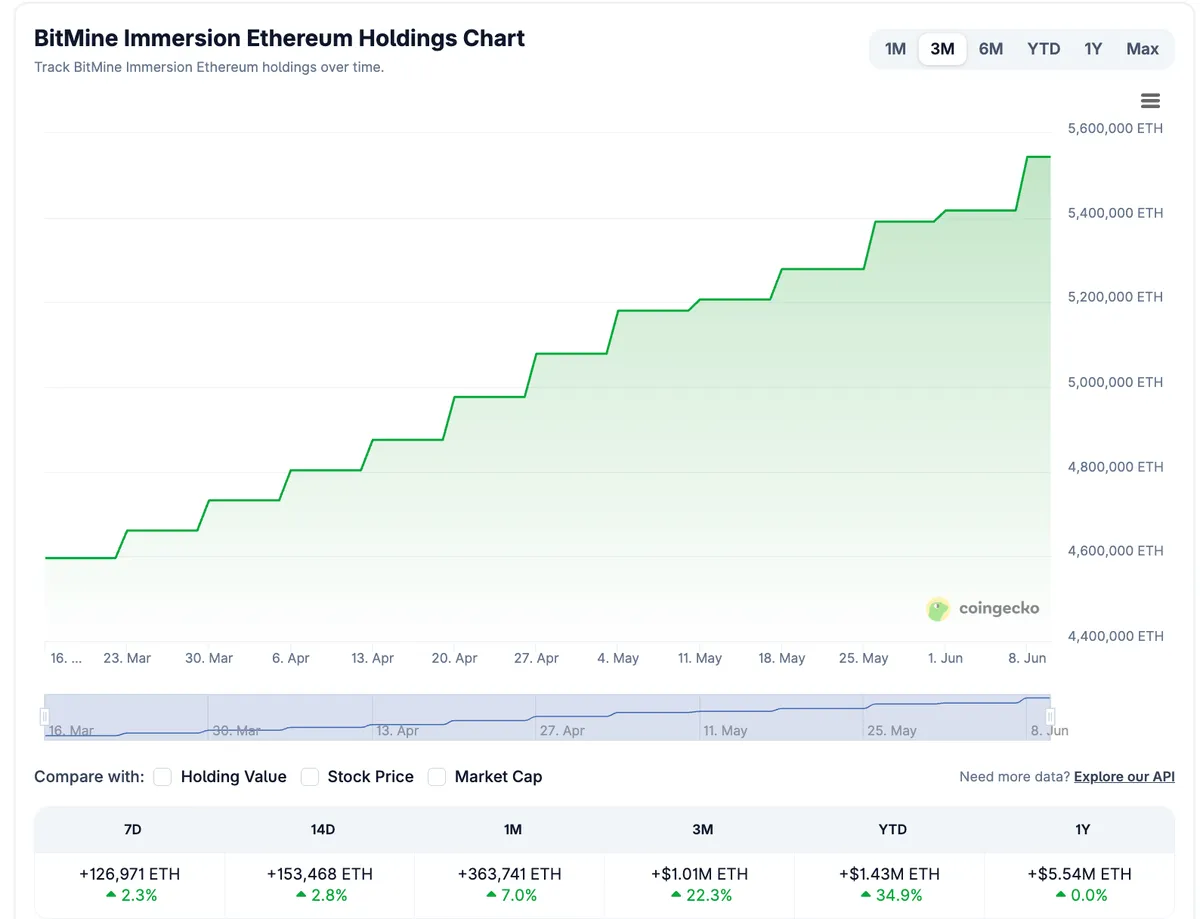Click the +$1.43M ETH value

point(890,874)
